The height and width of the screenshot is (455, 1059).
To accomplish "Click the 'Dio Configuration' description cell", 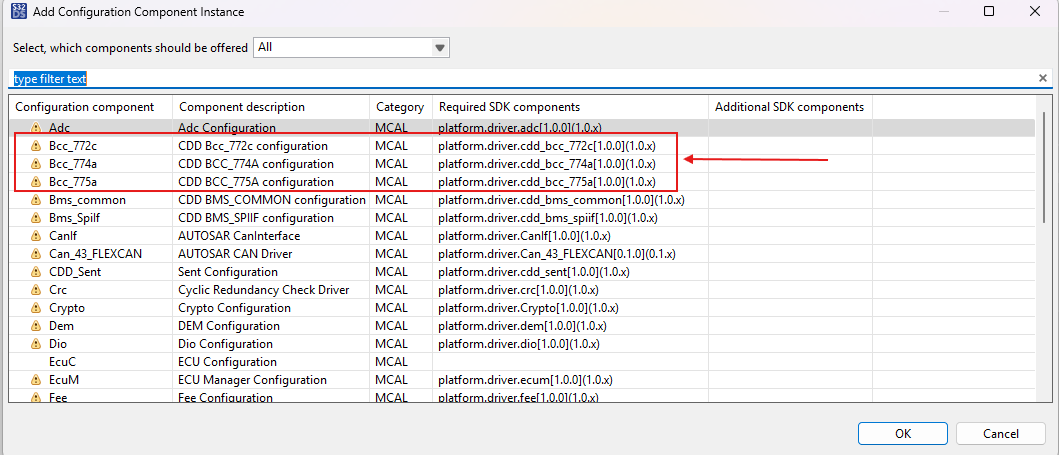I will [x=225, y=344].
